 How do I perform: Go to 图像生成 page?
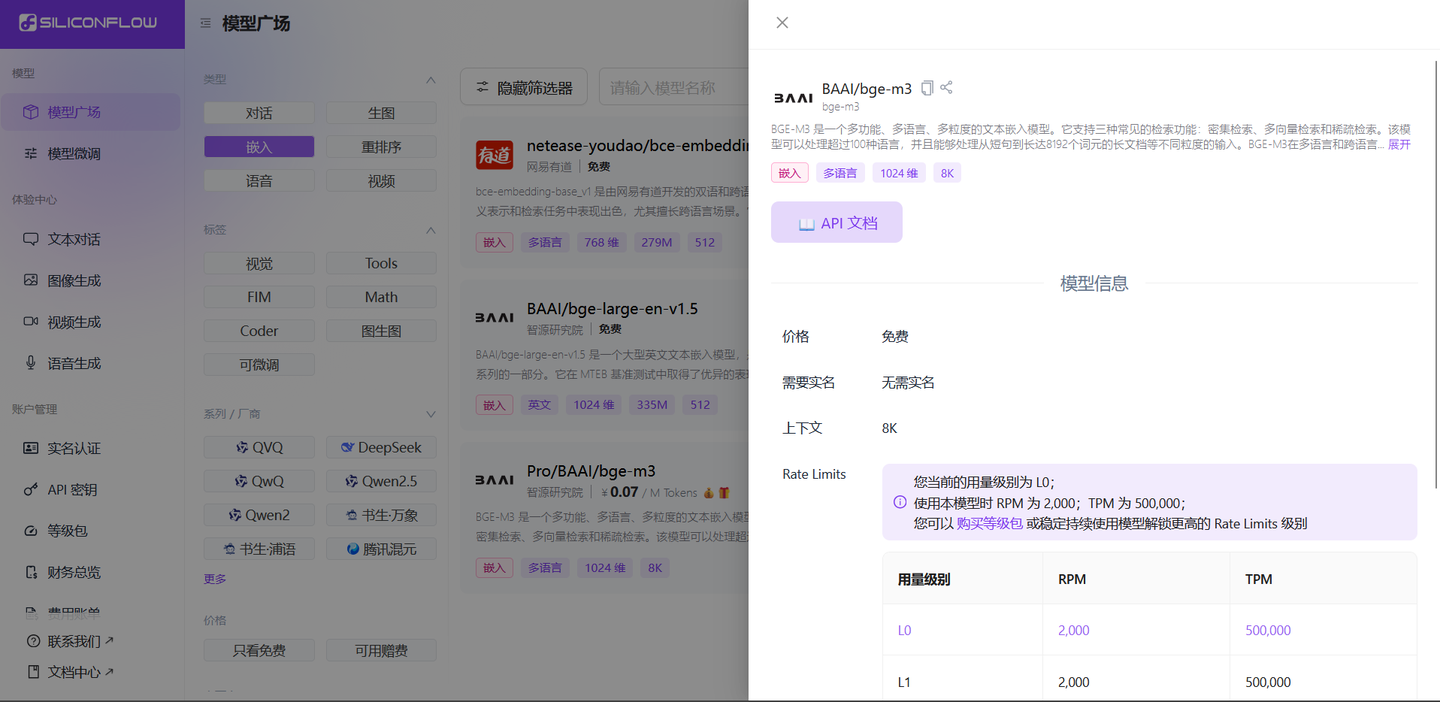coord(90,280)
